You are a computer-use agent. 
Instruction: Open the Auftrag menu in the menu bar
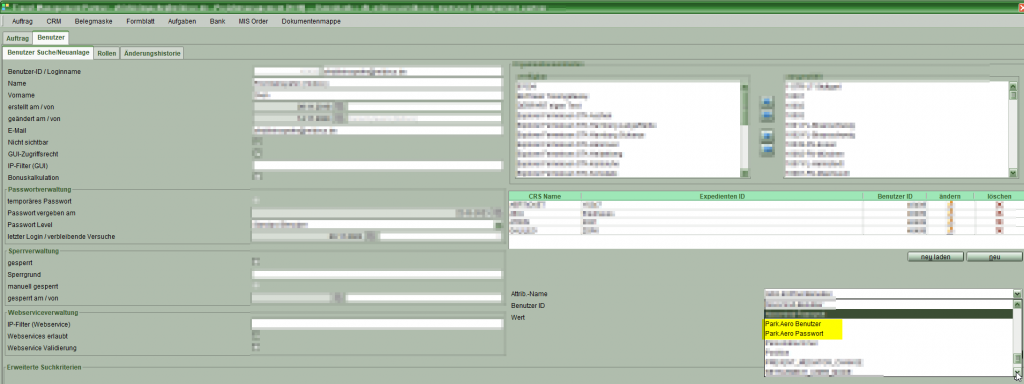23,22
